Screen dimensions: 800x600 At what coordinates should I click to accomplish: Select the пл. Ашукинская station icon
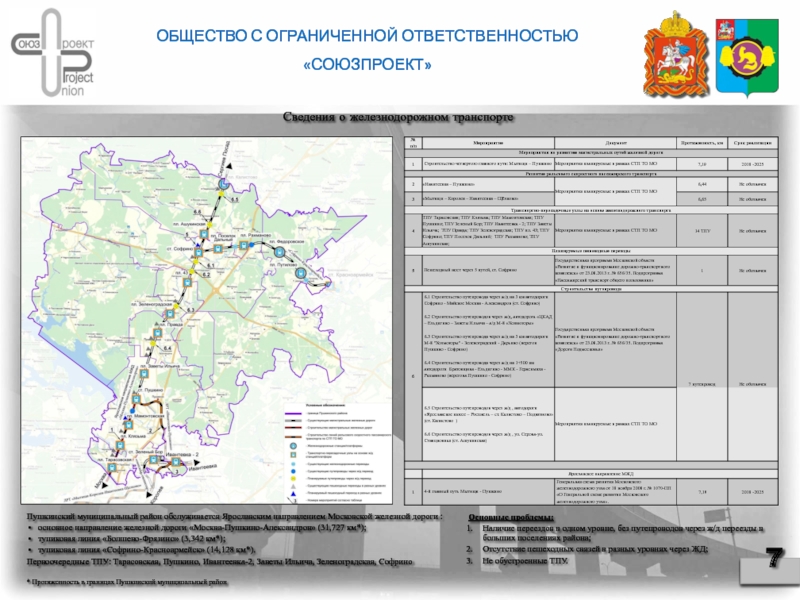point(204,234)
